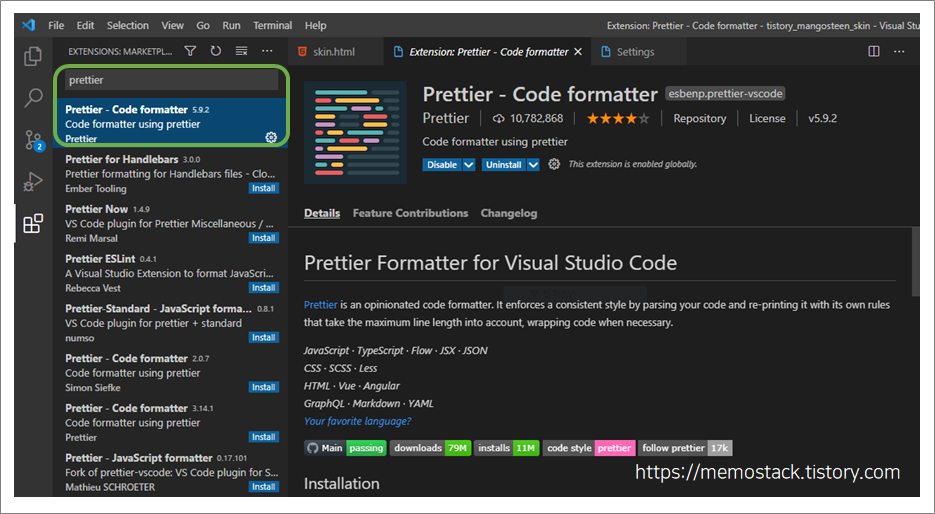Image resolution: width=935 pixels, height=514 pixels.
Task: Click the installs 11M badge
Action: tap(506, 448)
